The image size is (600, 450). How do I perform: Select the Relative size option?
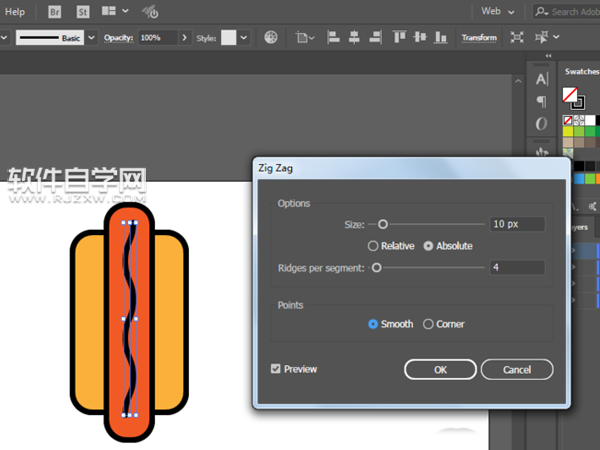pos(373,246)
